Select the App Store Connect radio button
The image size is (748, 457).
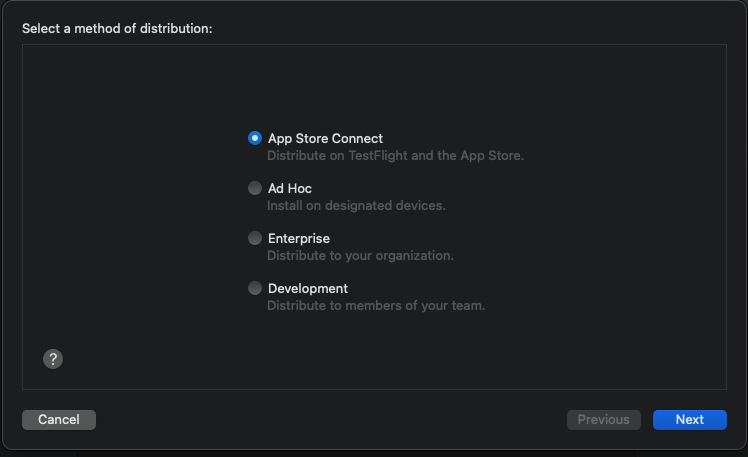point(255,138)
